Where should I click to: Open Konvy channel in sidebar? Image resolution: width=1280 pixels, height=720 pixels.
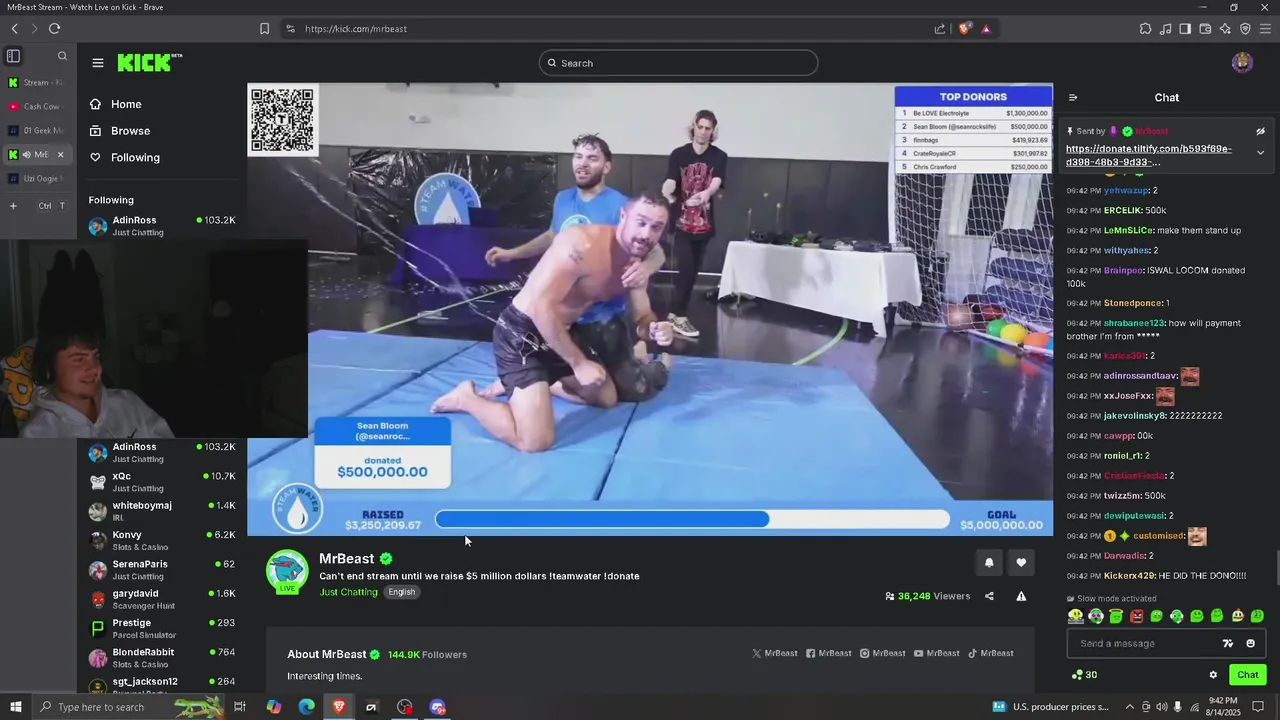[x=162, y=540]
